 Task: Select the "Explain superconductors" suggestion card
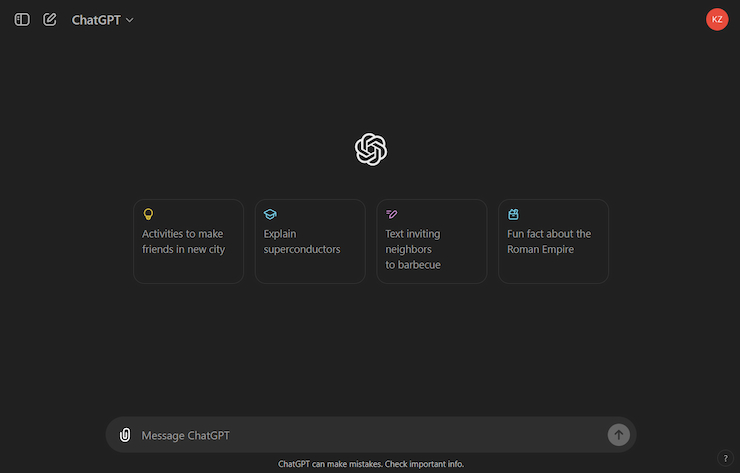coord(310,241)
